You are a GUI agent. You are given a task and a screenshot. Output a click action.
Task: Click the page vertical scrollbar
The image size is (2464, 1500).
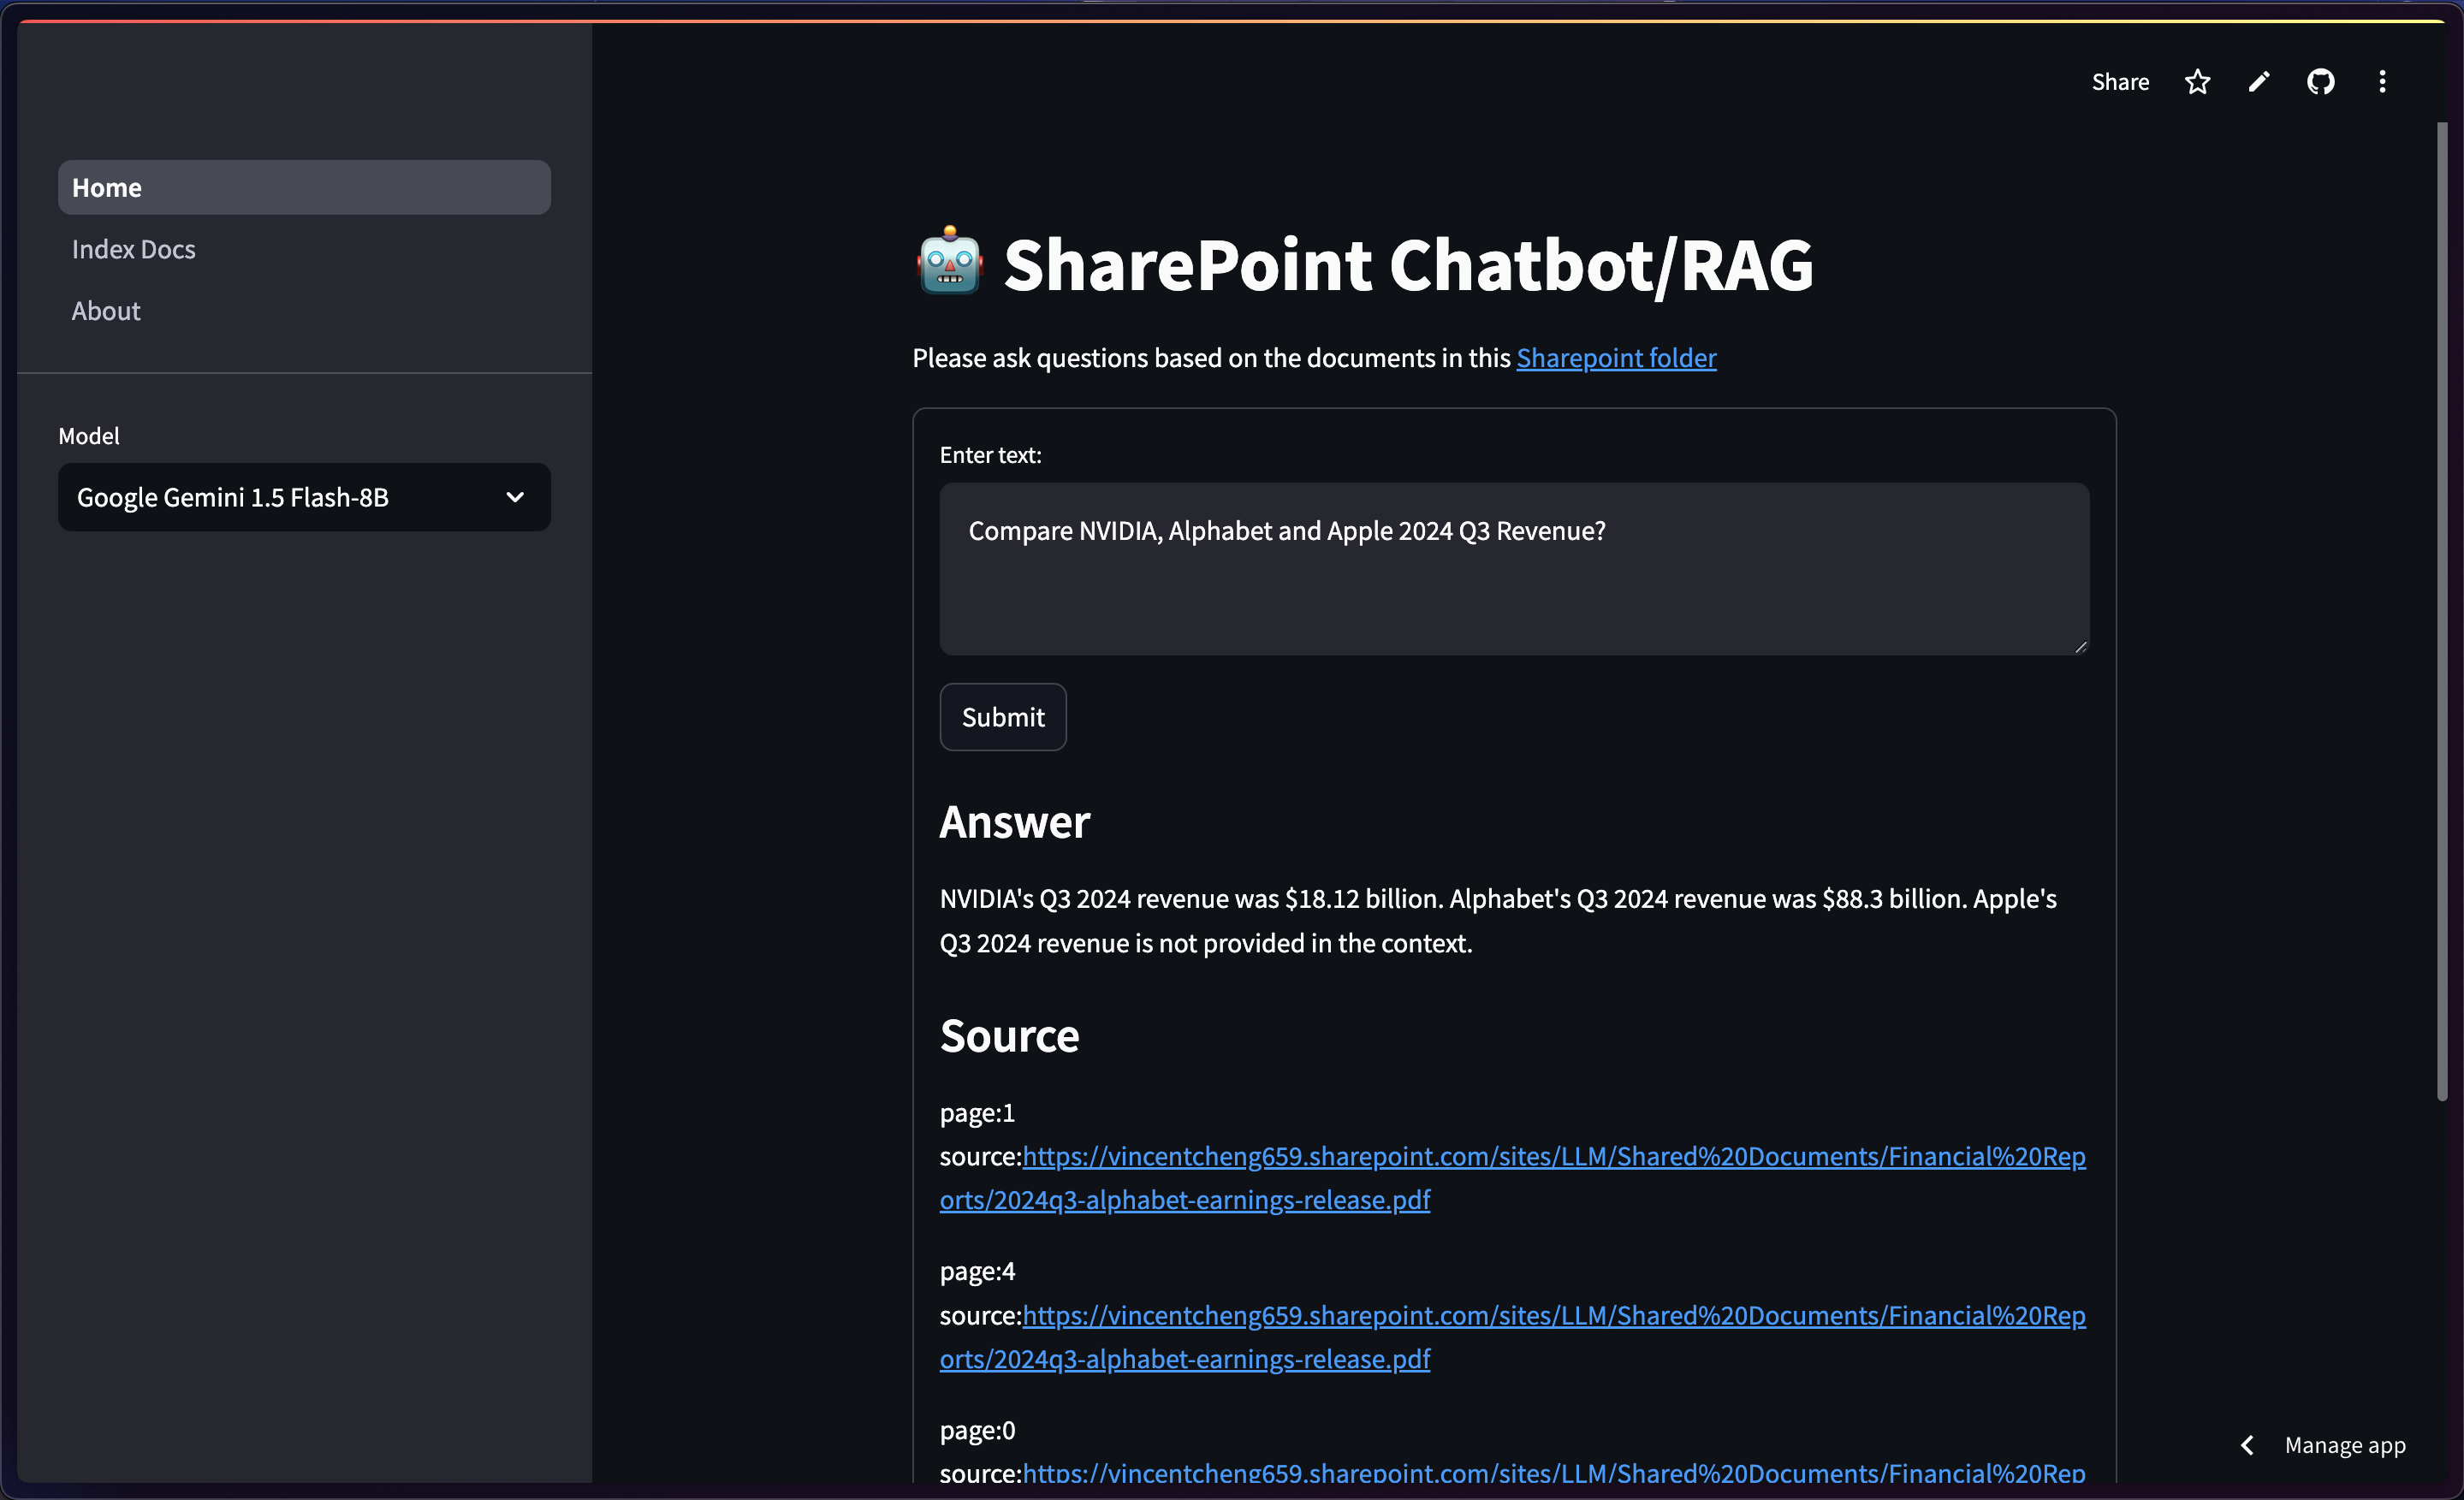pyautogui.click(x=2441, y=610)
